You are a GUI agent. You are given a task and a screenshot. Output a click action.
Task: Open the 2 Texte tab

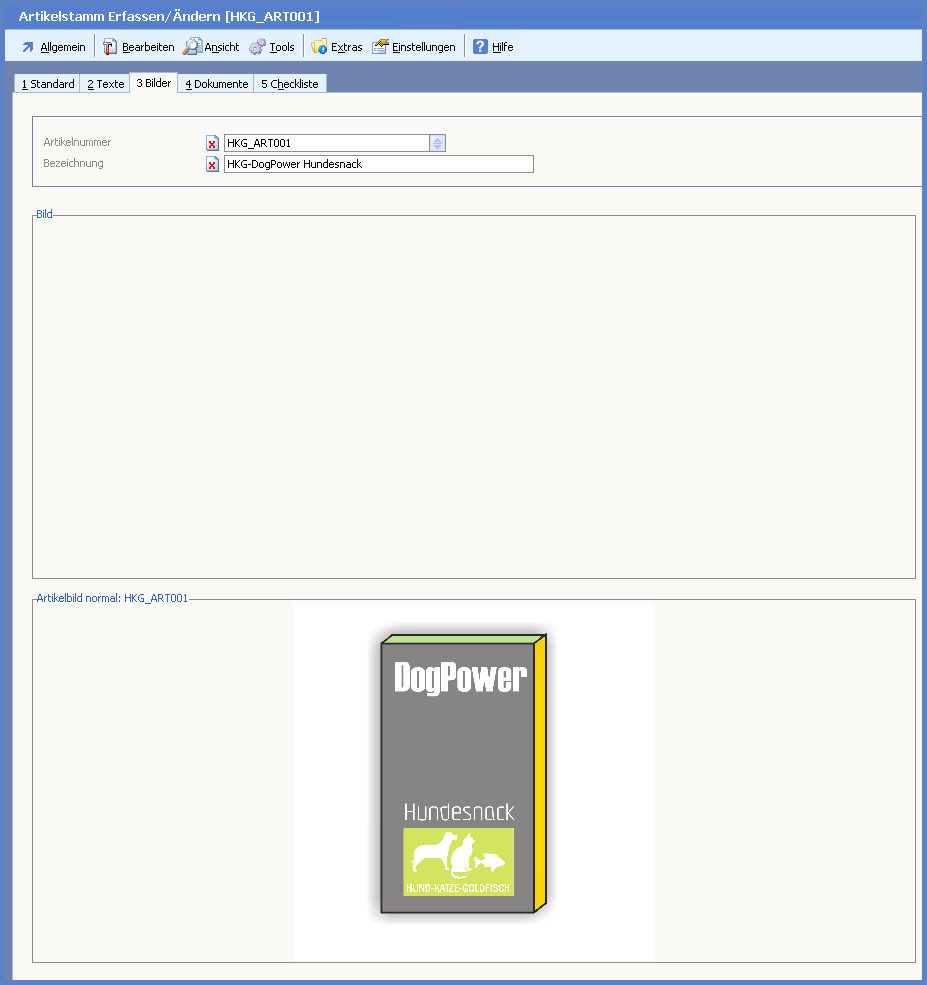pyautogui.click(x=105, y=84)
